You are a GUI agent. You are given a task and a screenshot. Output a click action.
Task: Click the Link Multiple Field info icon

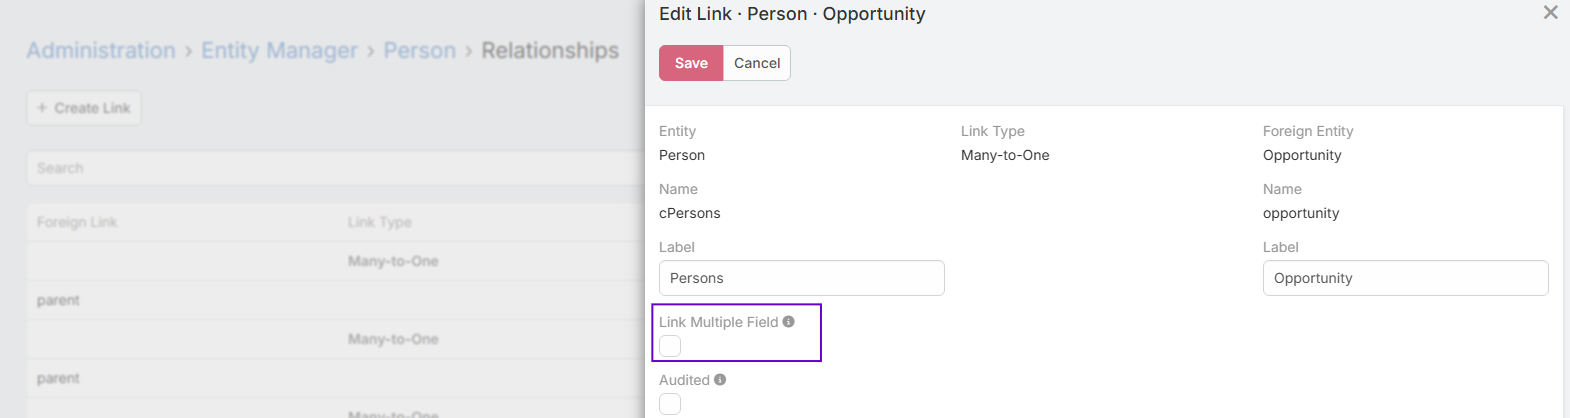pyautogui.click(x=789, y=322)
